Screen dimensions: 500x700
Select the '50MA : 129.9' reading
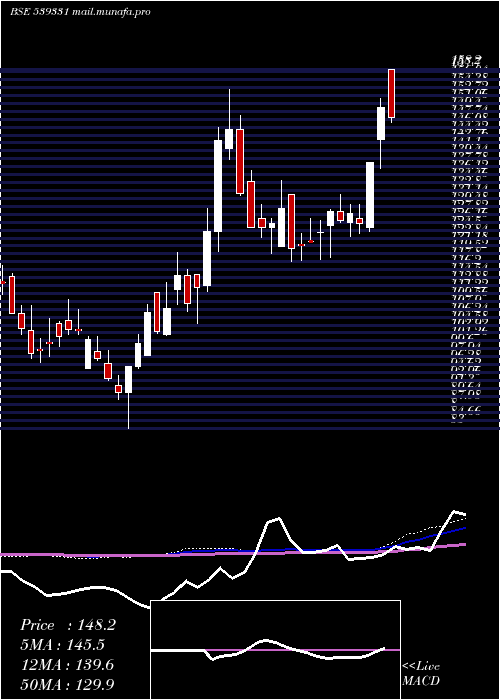(67, 684)
